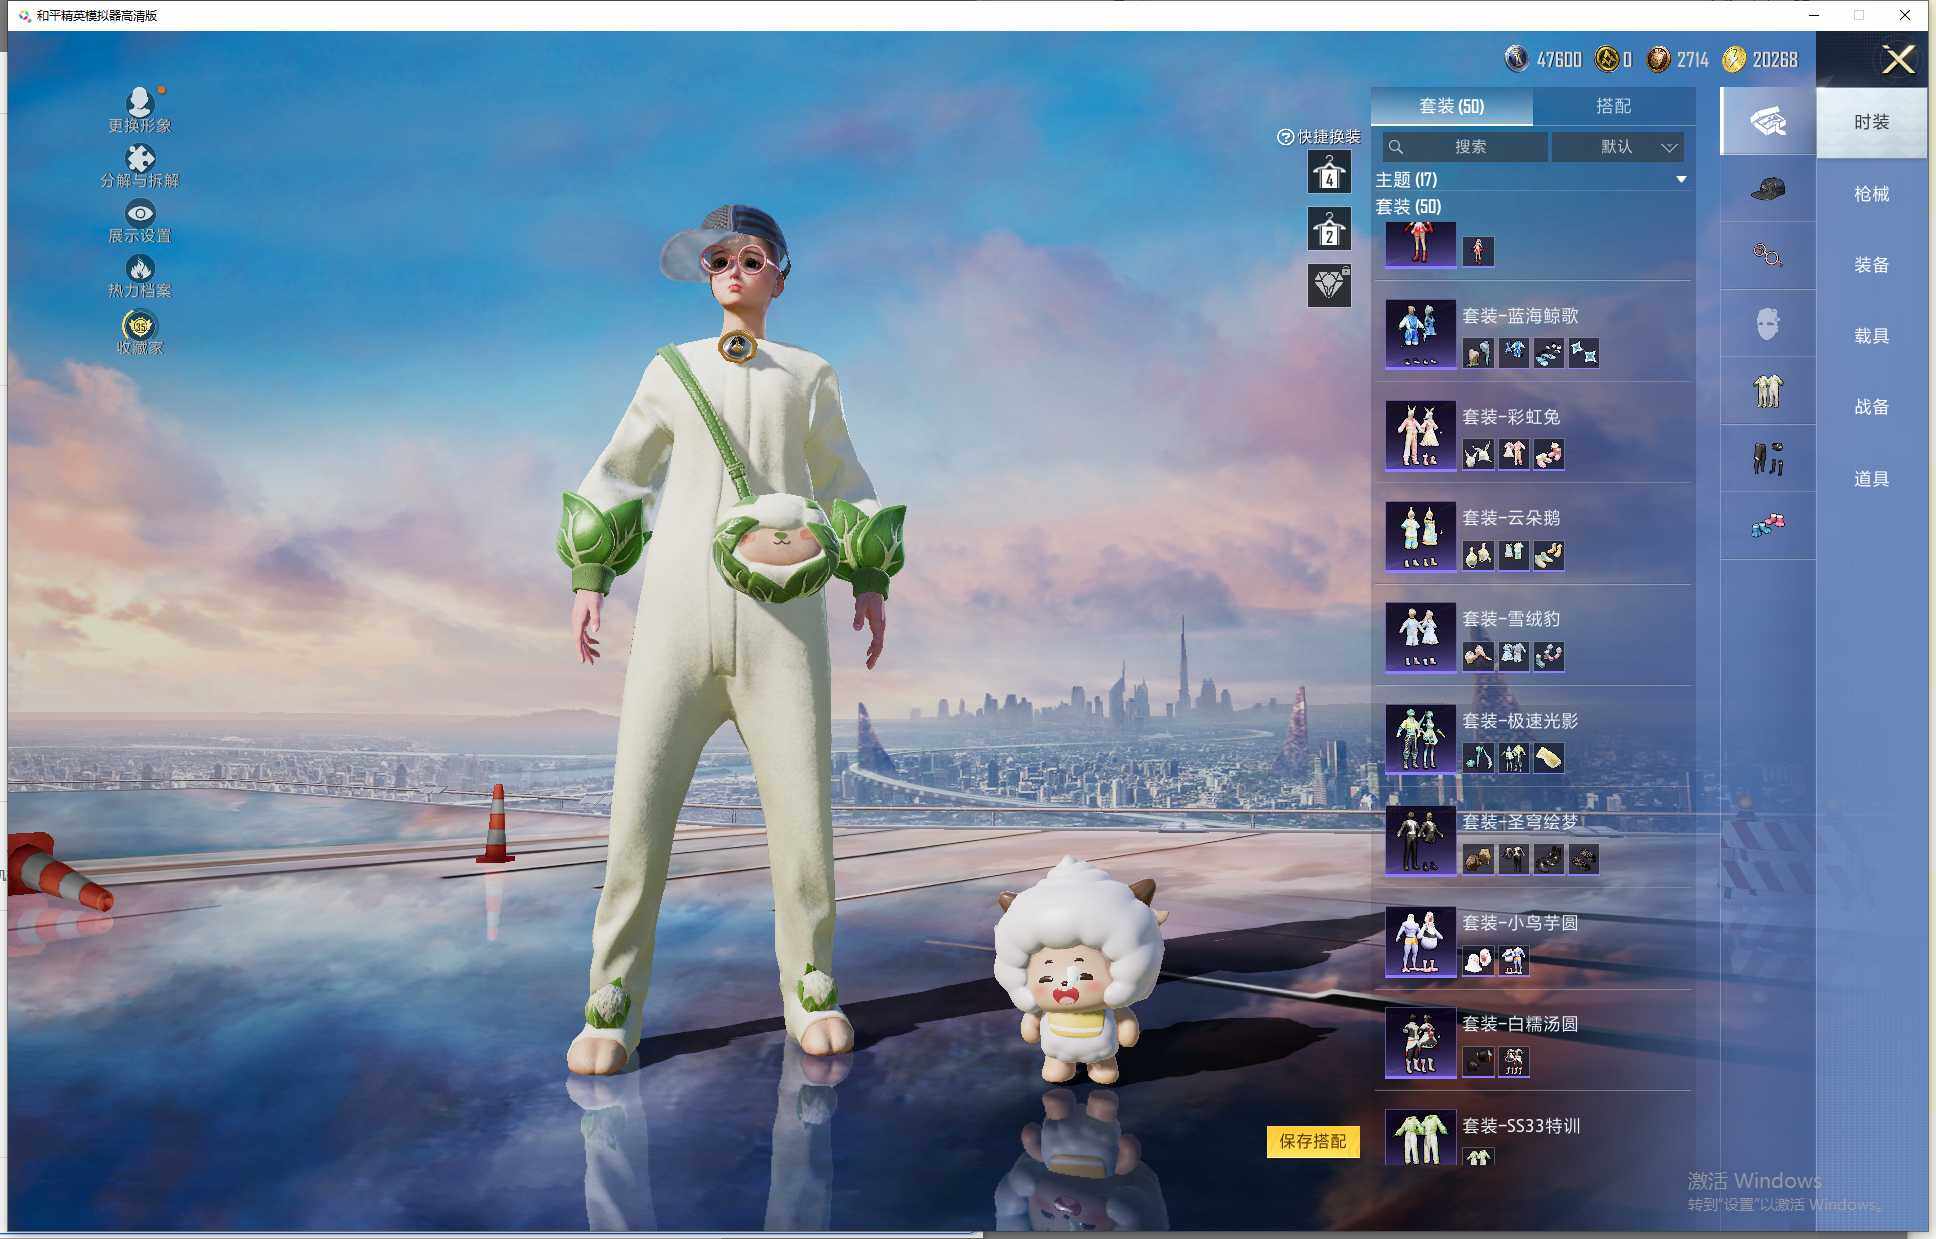Open 分解与拆解 puzzle piece icon

[140, 158]
